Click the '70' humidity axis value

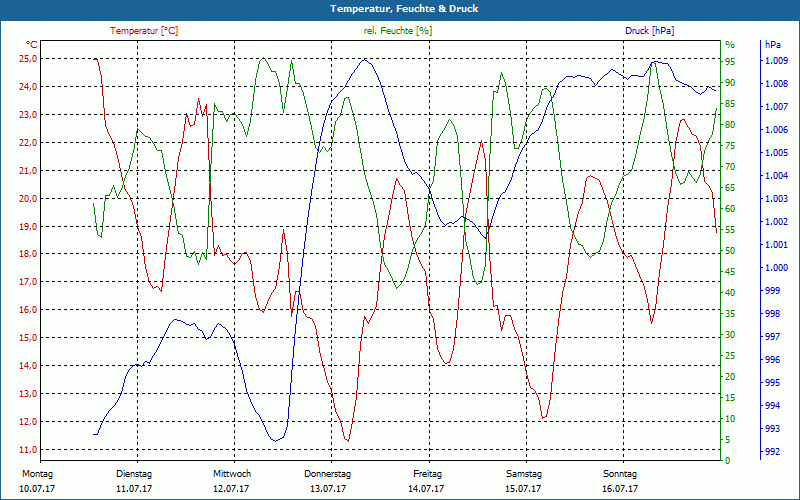coord(730,167)
